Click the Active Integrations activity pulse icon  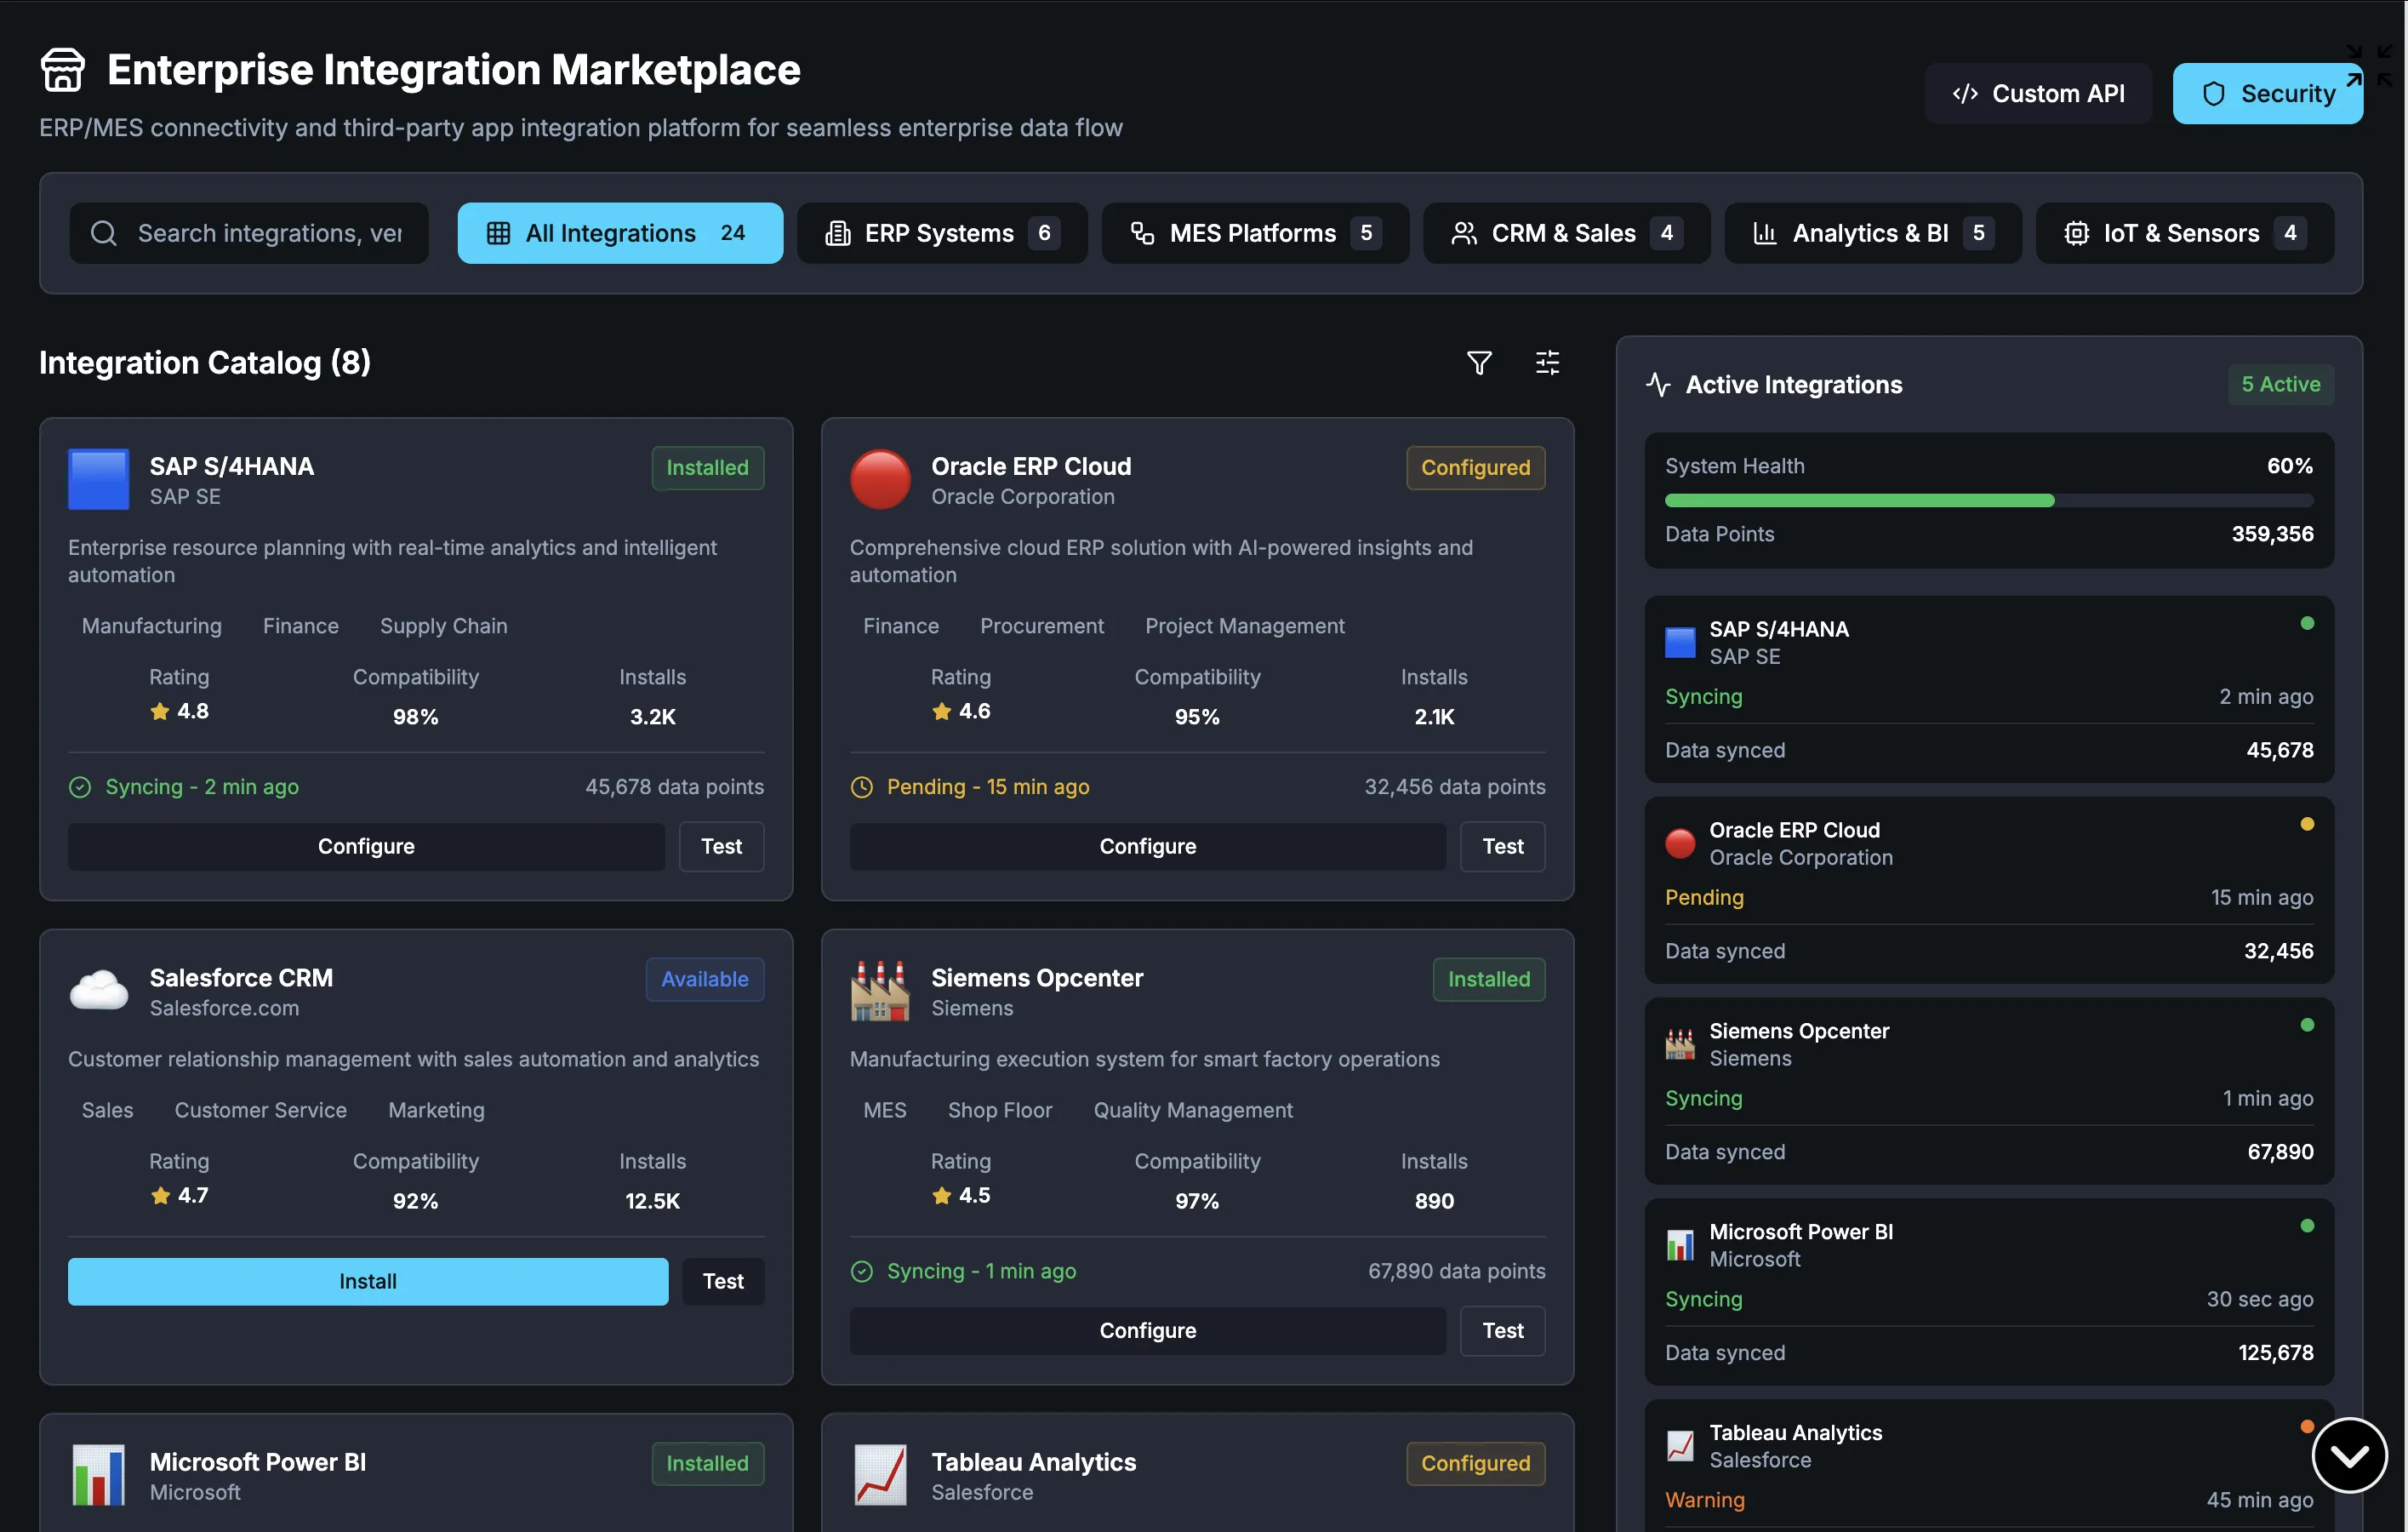point(1658,385)
